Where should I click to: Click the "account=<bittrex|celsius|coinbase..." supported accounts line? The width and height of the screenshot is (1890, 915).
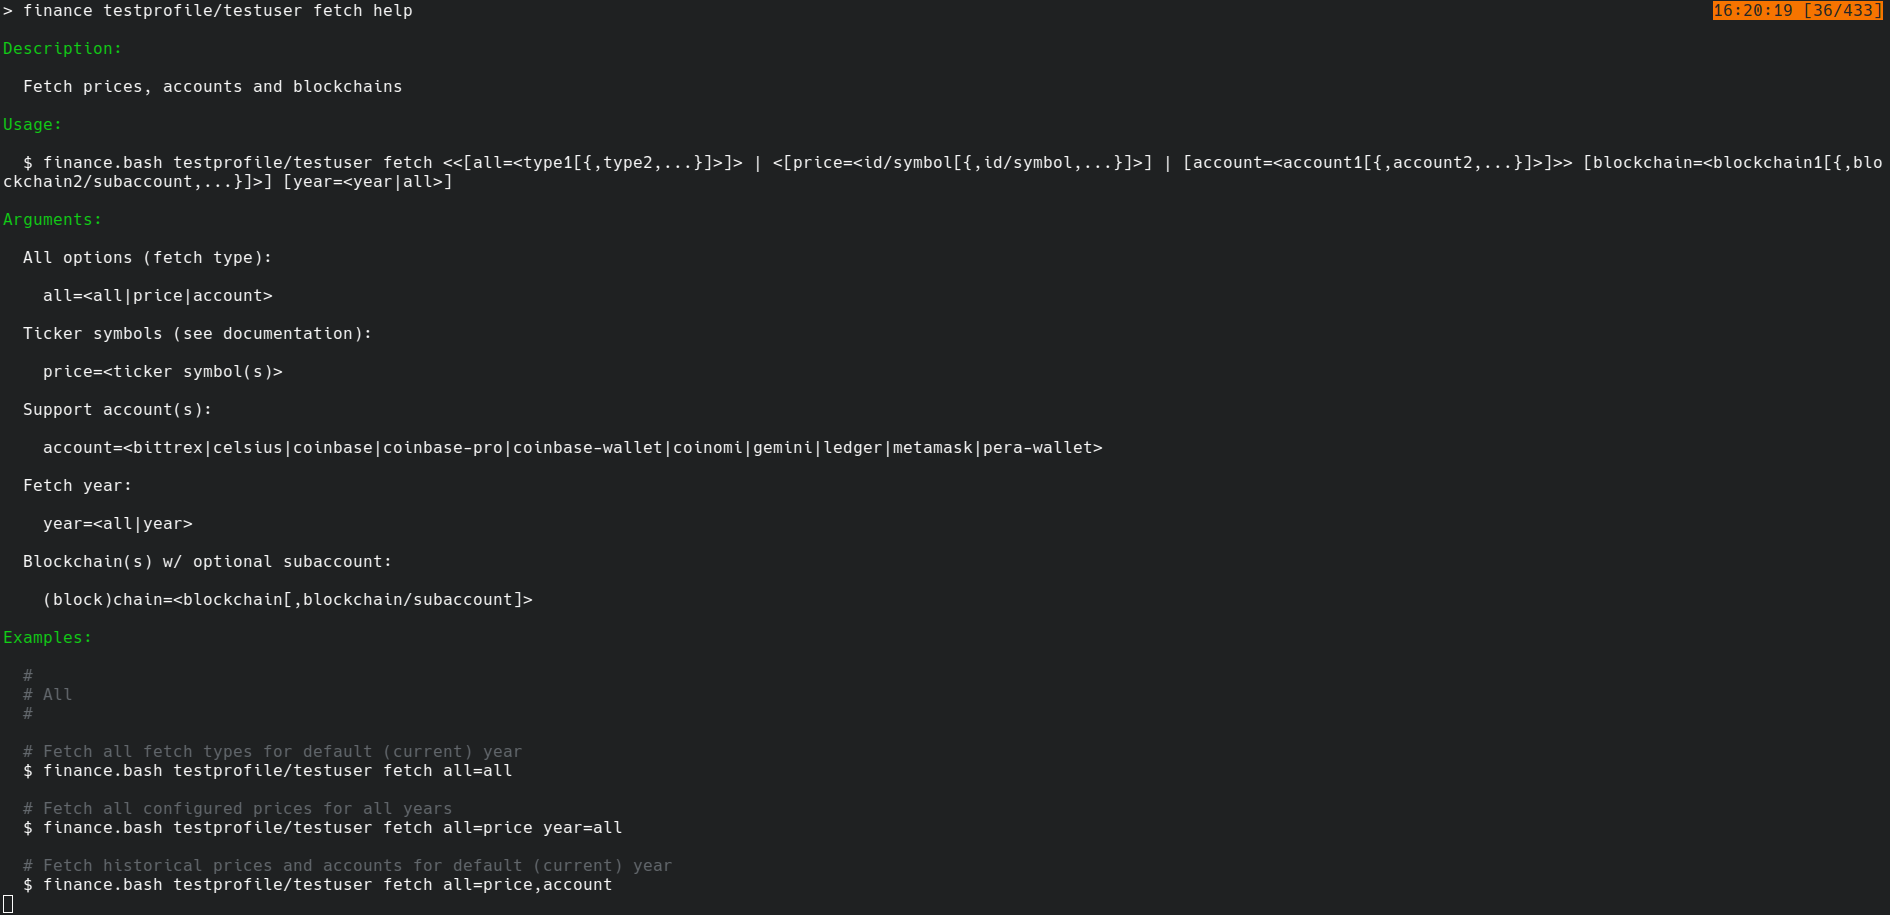click(x=572, y=448)
